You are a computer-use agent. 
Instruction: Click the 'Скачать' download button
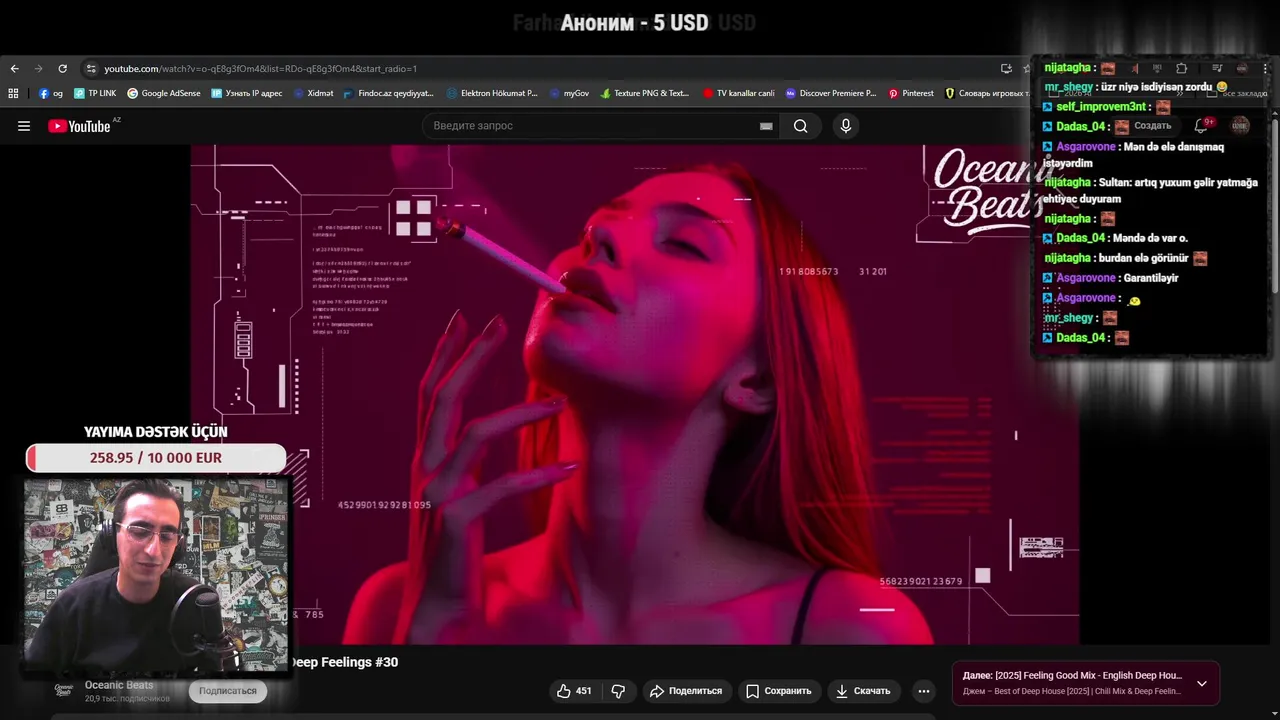[x=863, y=691]
